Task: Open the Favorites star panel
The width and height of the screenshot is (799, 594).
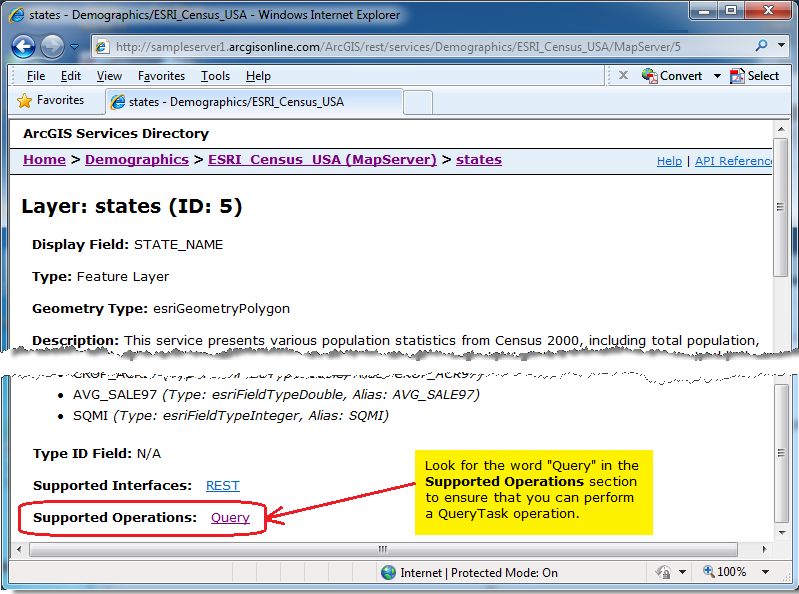Action: point(50,100)
